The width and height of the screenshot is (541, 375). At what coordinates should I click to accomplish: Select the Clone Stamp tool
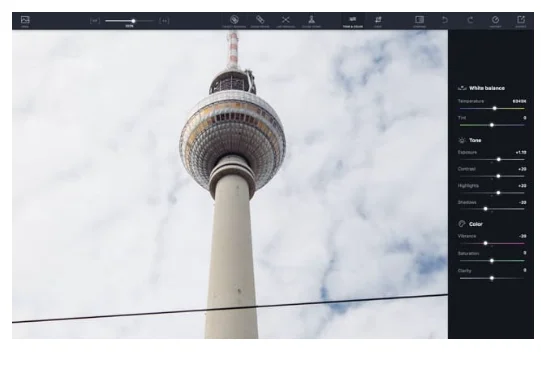click(x=311, y=21)
